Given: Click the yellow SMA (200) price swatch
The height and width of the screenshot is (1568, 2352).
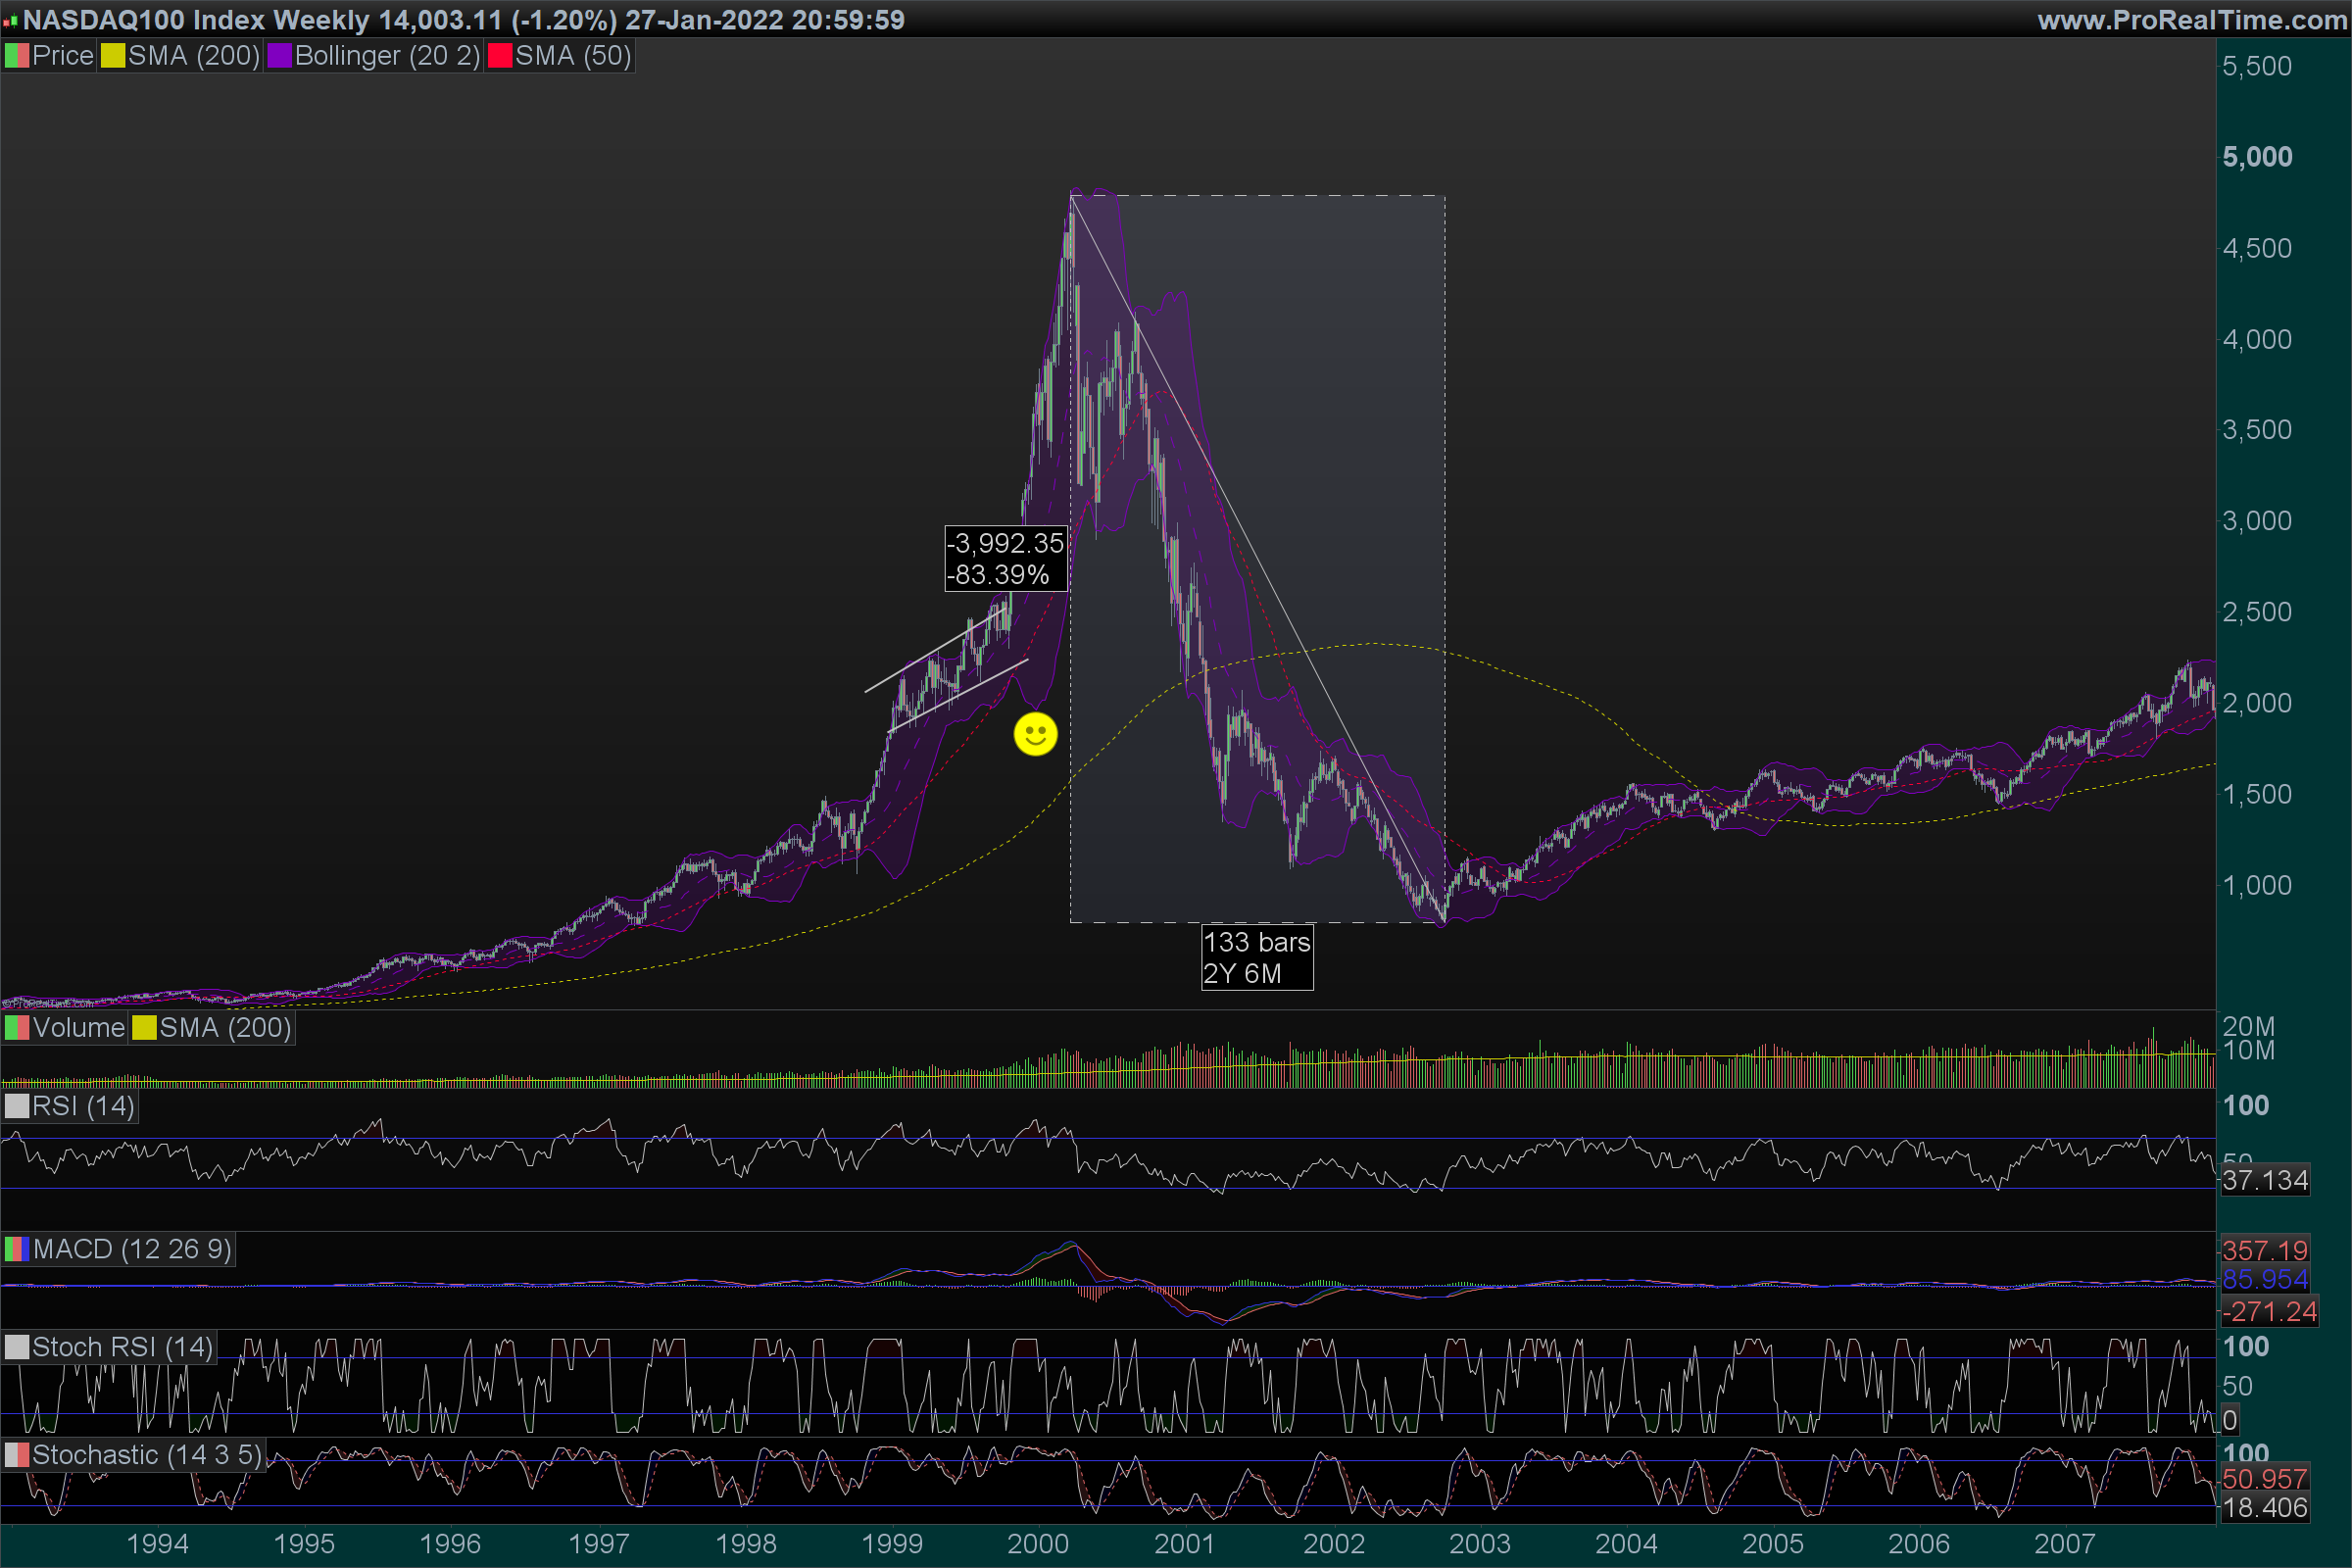Looking at the screenshot, I should [113, 56].
